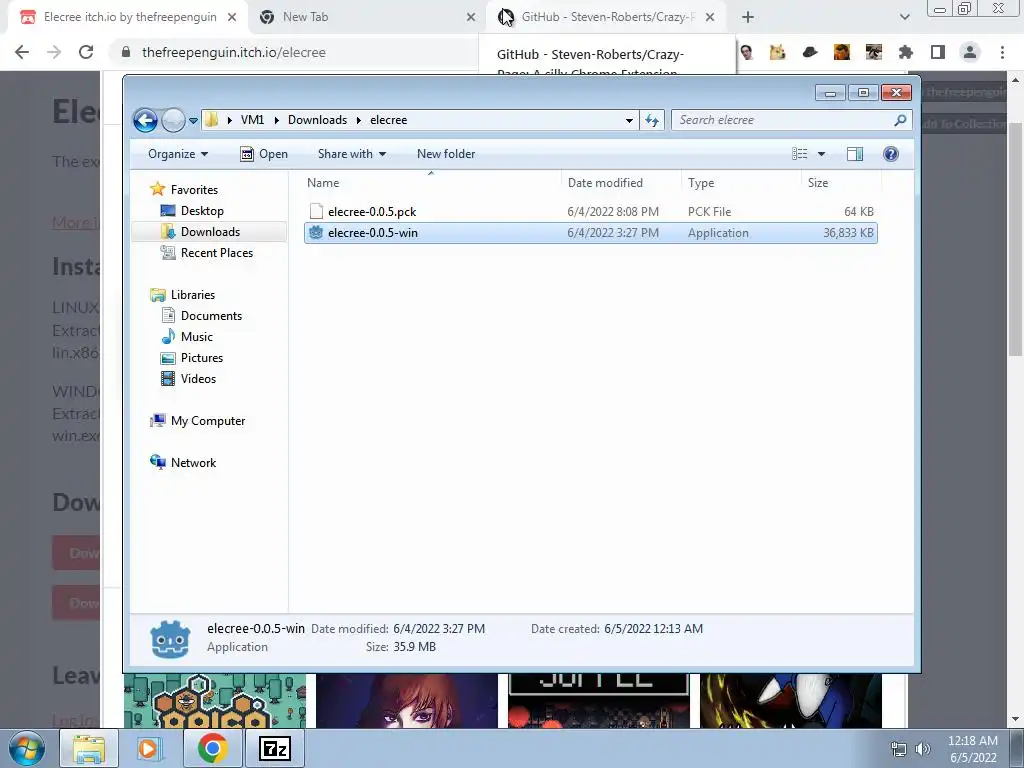
Task: Open the Chrome extensions puzzle icon
Action: 906,52
